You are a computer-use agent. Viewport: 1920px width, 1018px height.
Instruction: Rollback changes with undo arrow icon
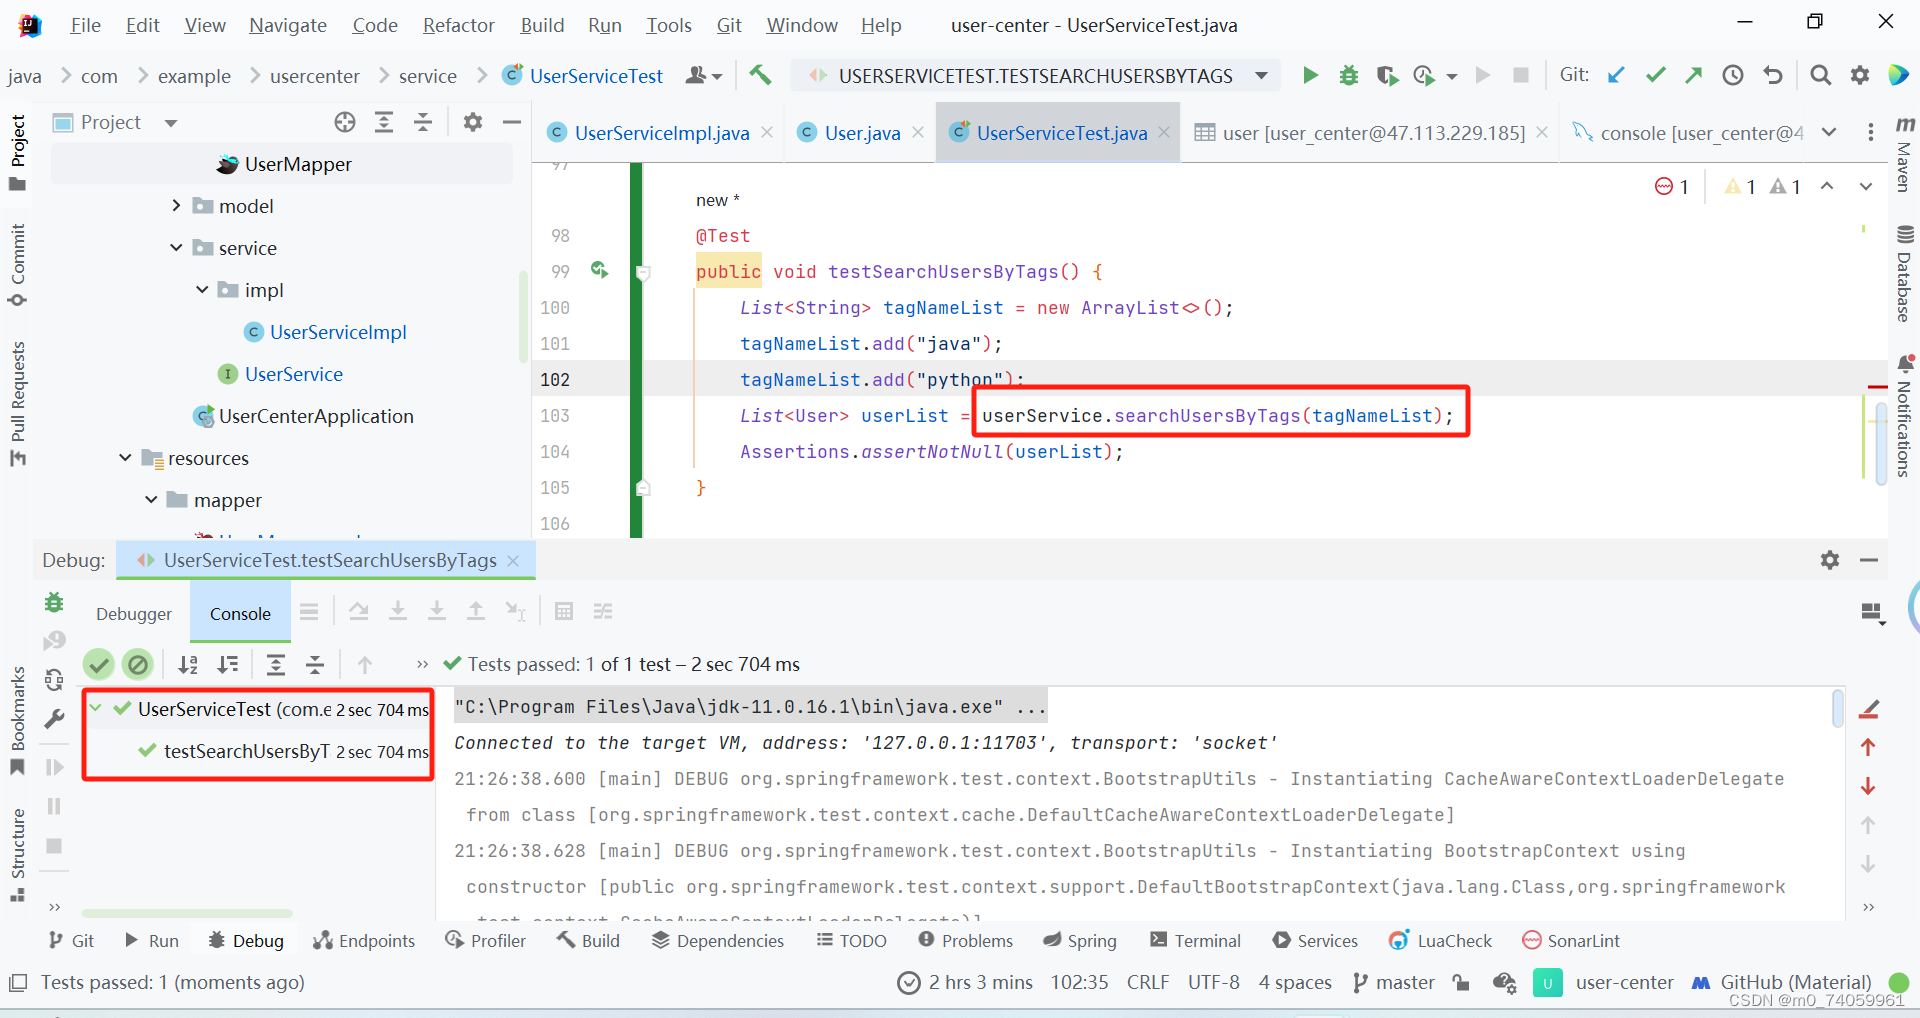click(1772, 75)
